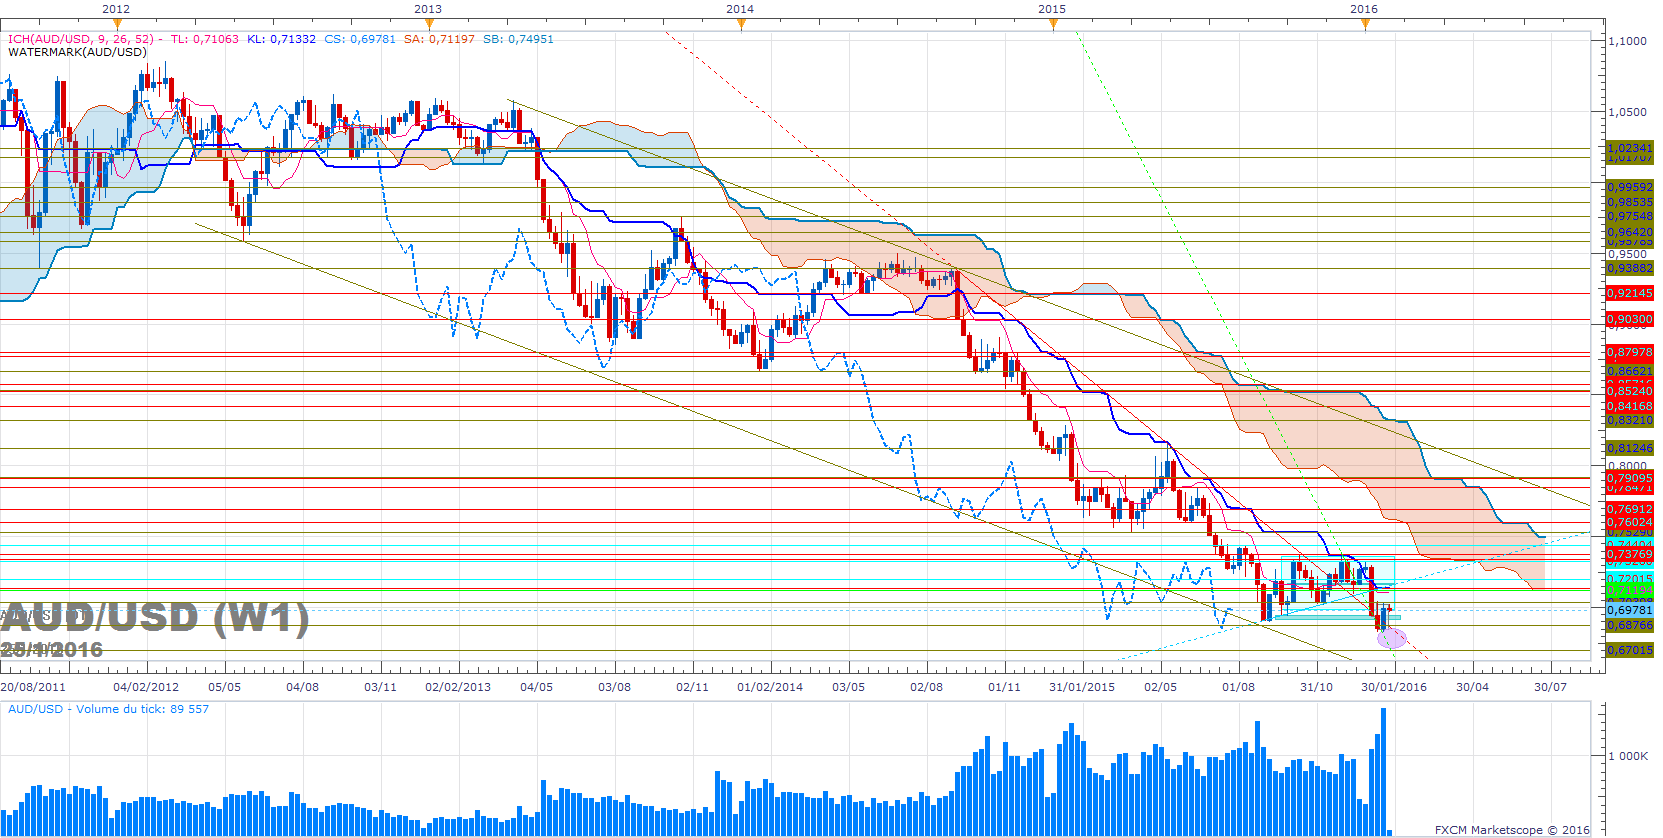Click the 30/07 date on time axis
1663x838 pixels.
tap(1551, 687)
